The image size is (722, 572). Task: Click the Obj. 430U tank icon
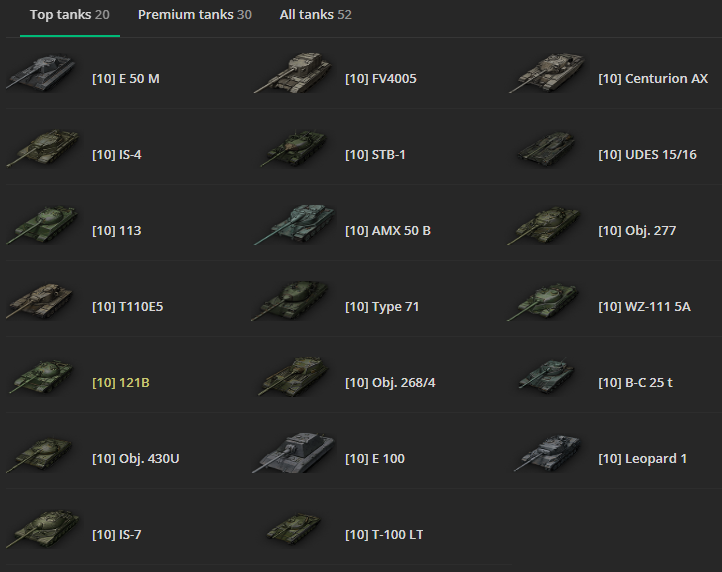coord(40,454)
